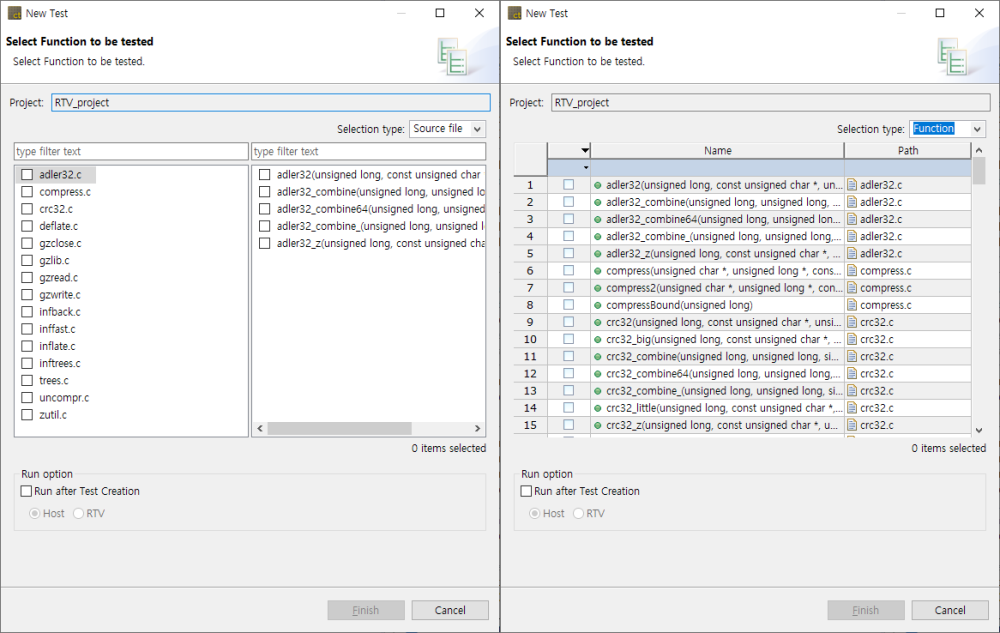The width and height of the screenshot is (1000, 633).
Task: Click file icon beside crc32.c in row 15
Action: click(851, 425)
